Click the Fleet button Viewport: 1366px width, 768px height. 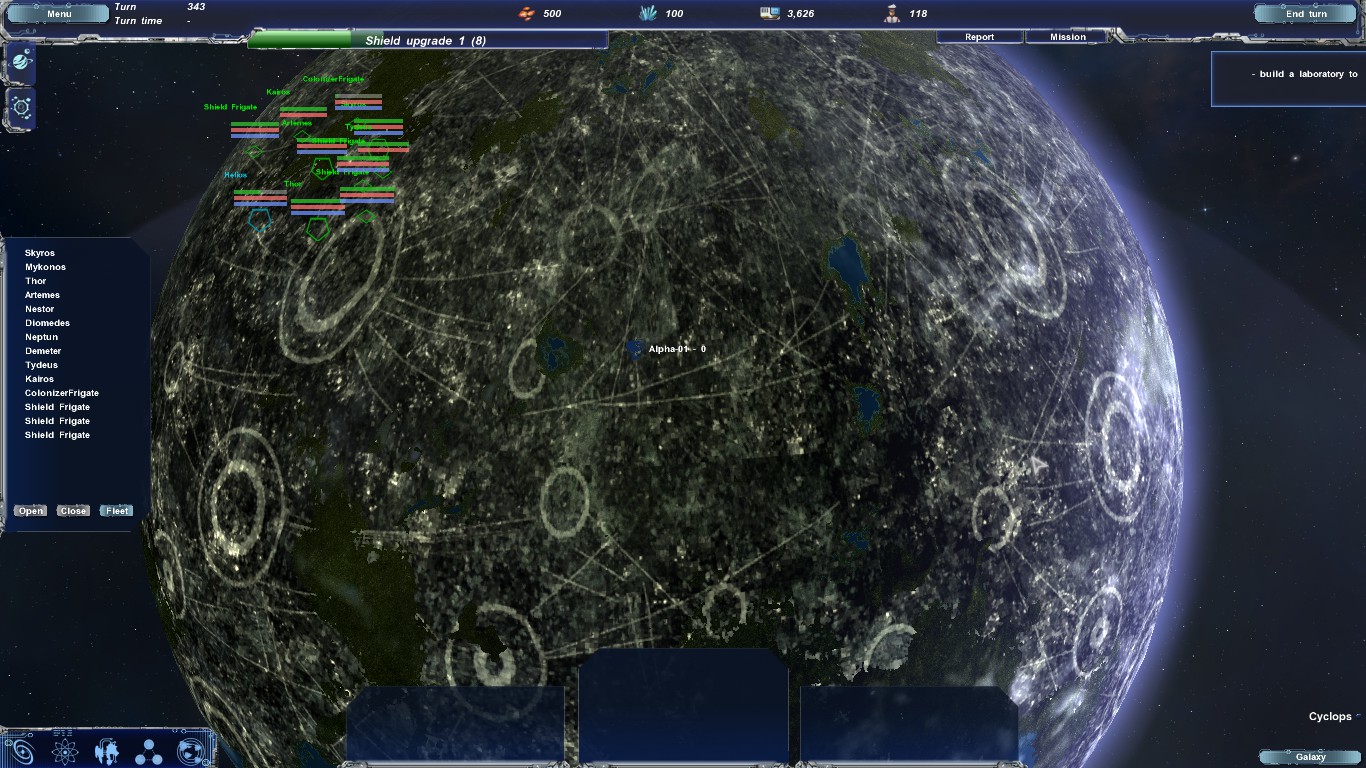tap(117, 511)
